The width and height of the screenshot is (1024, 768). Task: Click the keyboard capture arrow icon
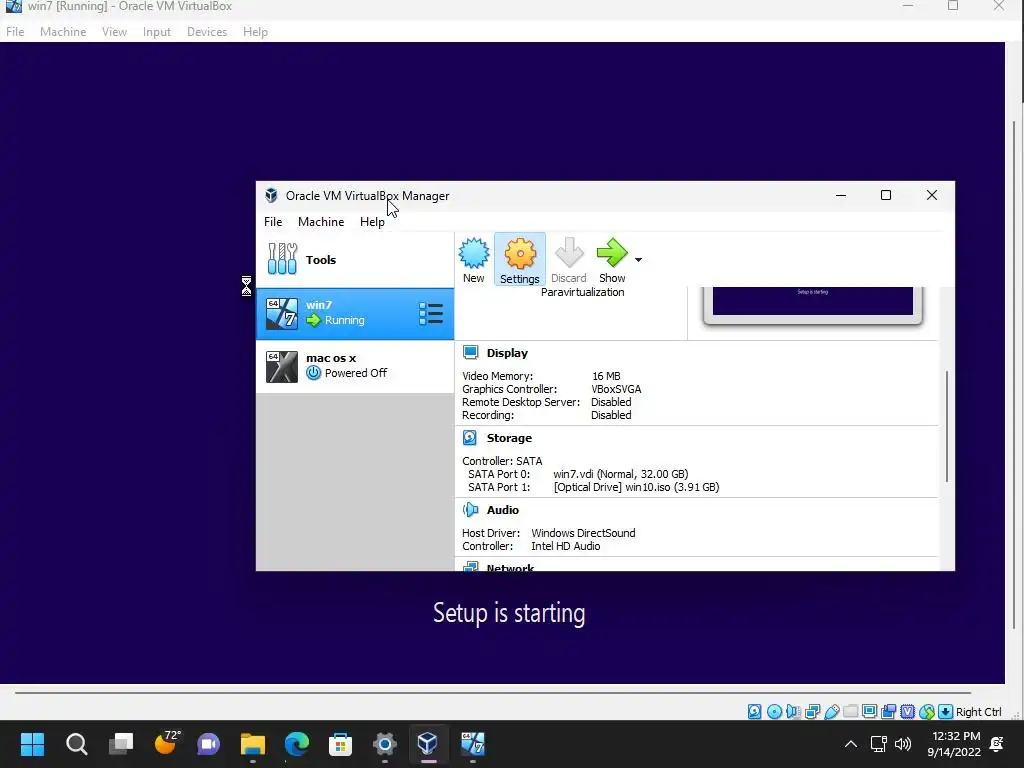(945, 712)
